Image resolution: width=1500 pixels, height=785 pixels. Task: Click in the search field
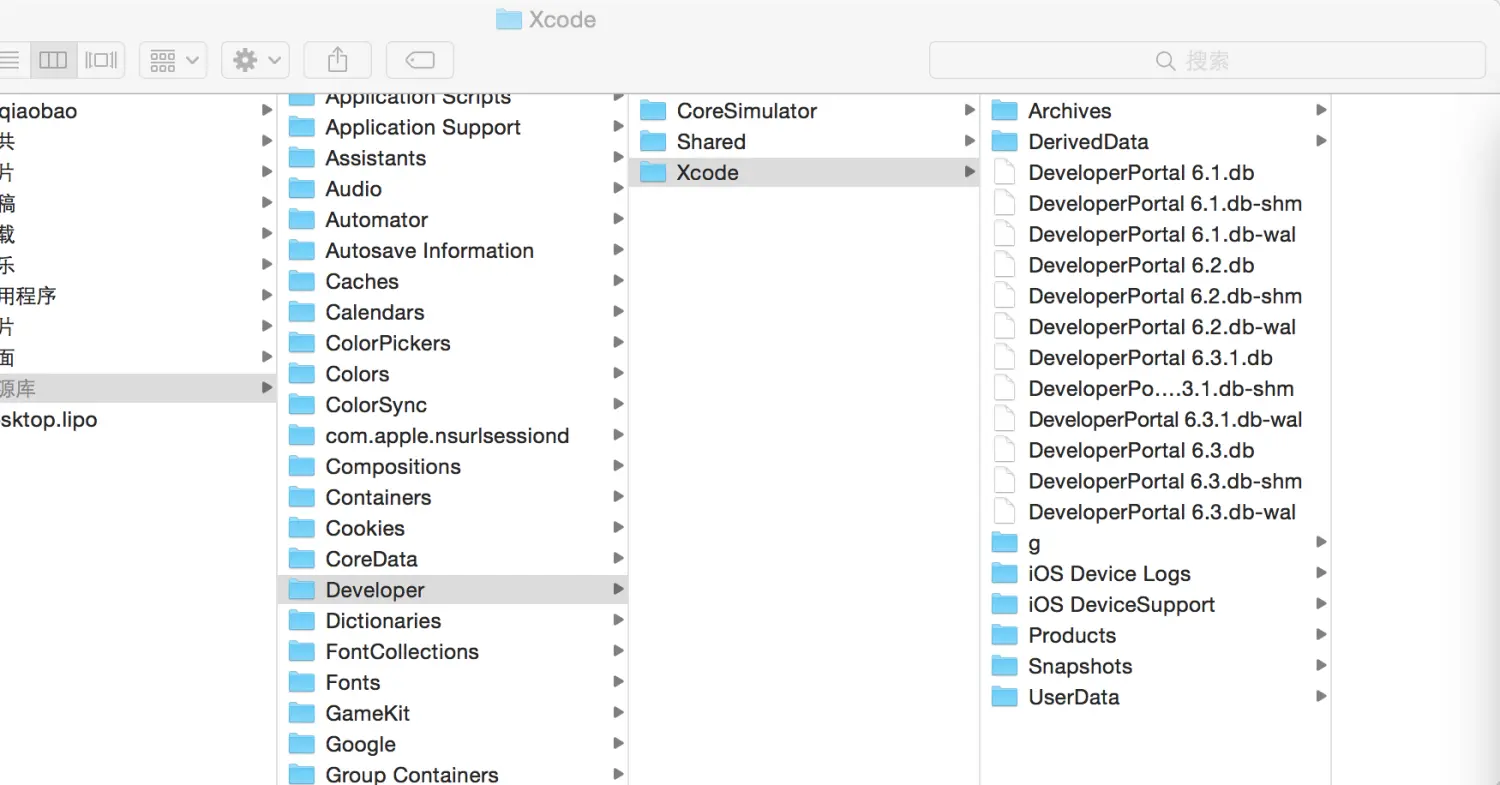pos(1207,60)
